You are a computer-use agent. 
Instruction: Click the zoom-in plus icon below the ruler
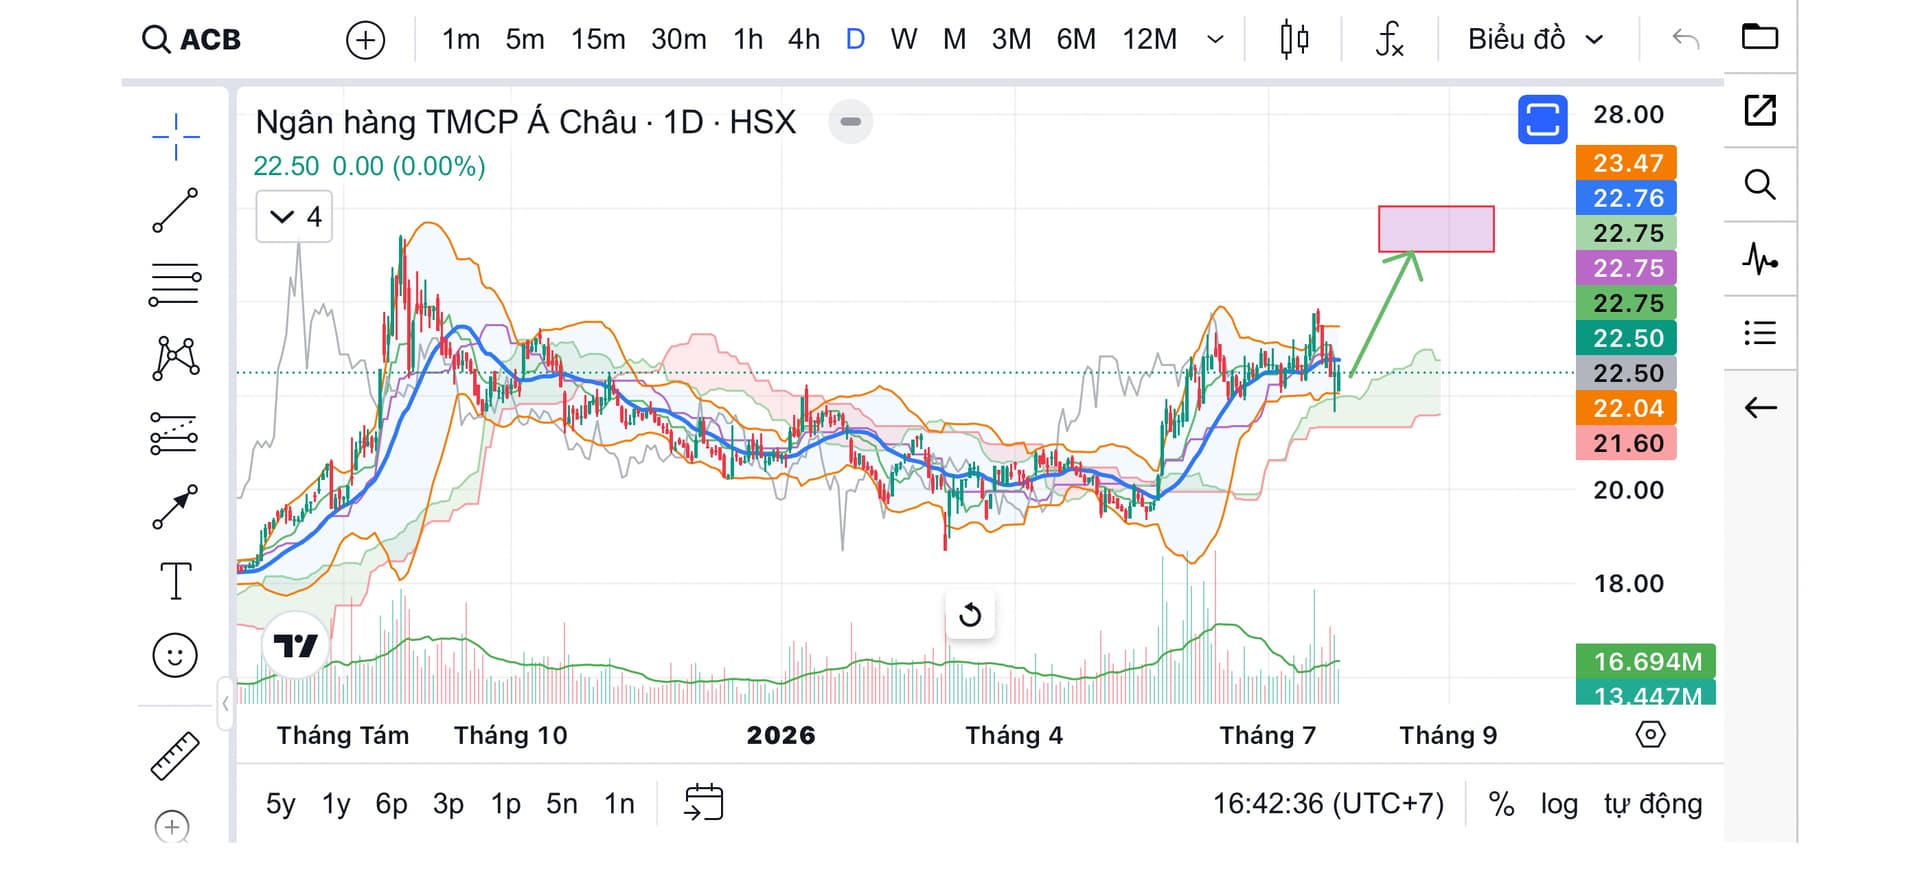[x=172, y=826]
